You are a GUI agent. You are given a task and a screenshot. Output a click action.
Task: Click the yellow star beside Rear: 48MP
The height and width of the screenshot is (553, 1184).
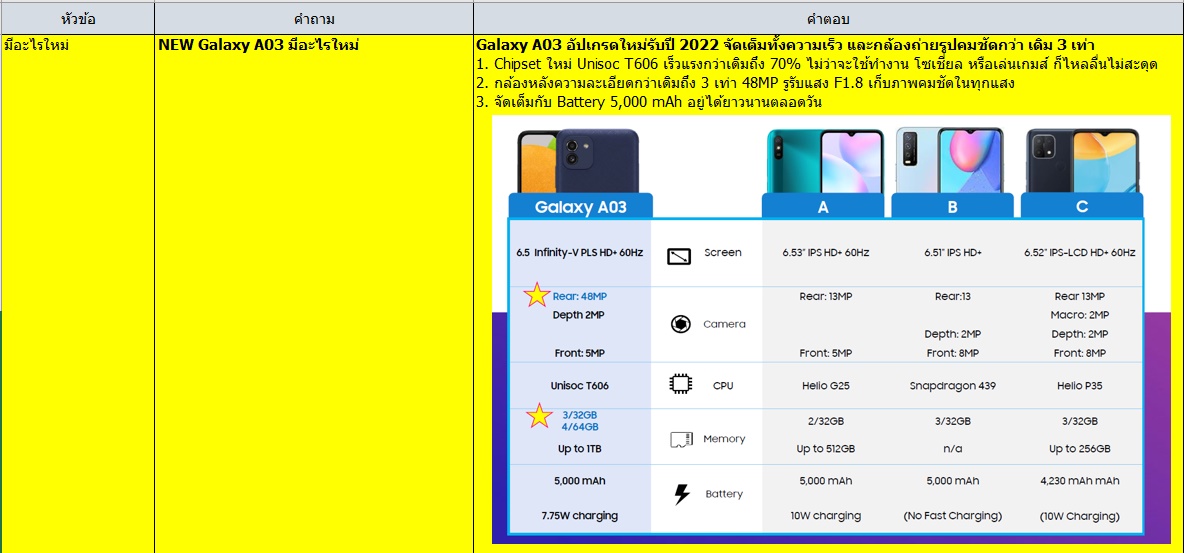click(537, 295)
